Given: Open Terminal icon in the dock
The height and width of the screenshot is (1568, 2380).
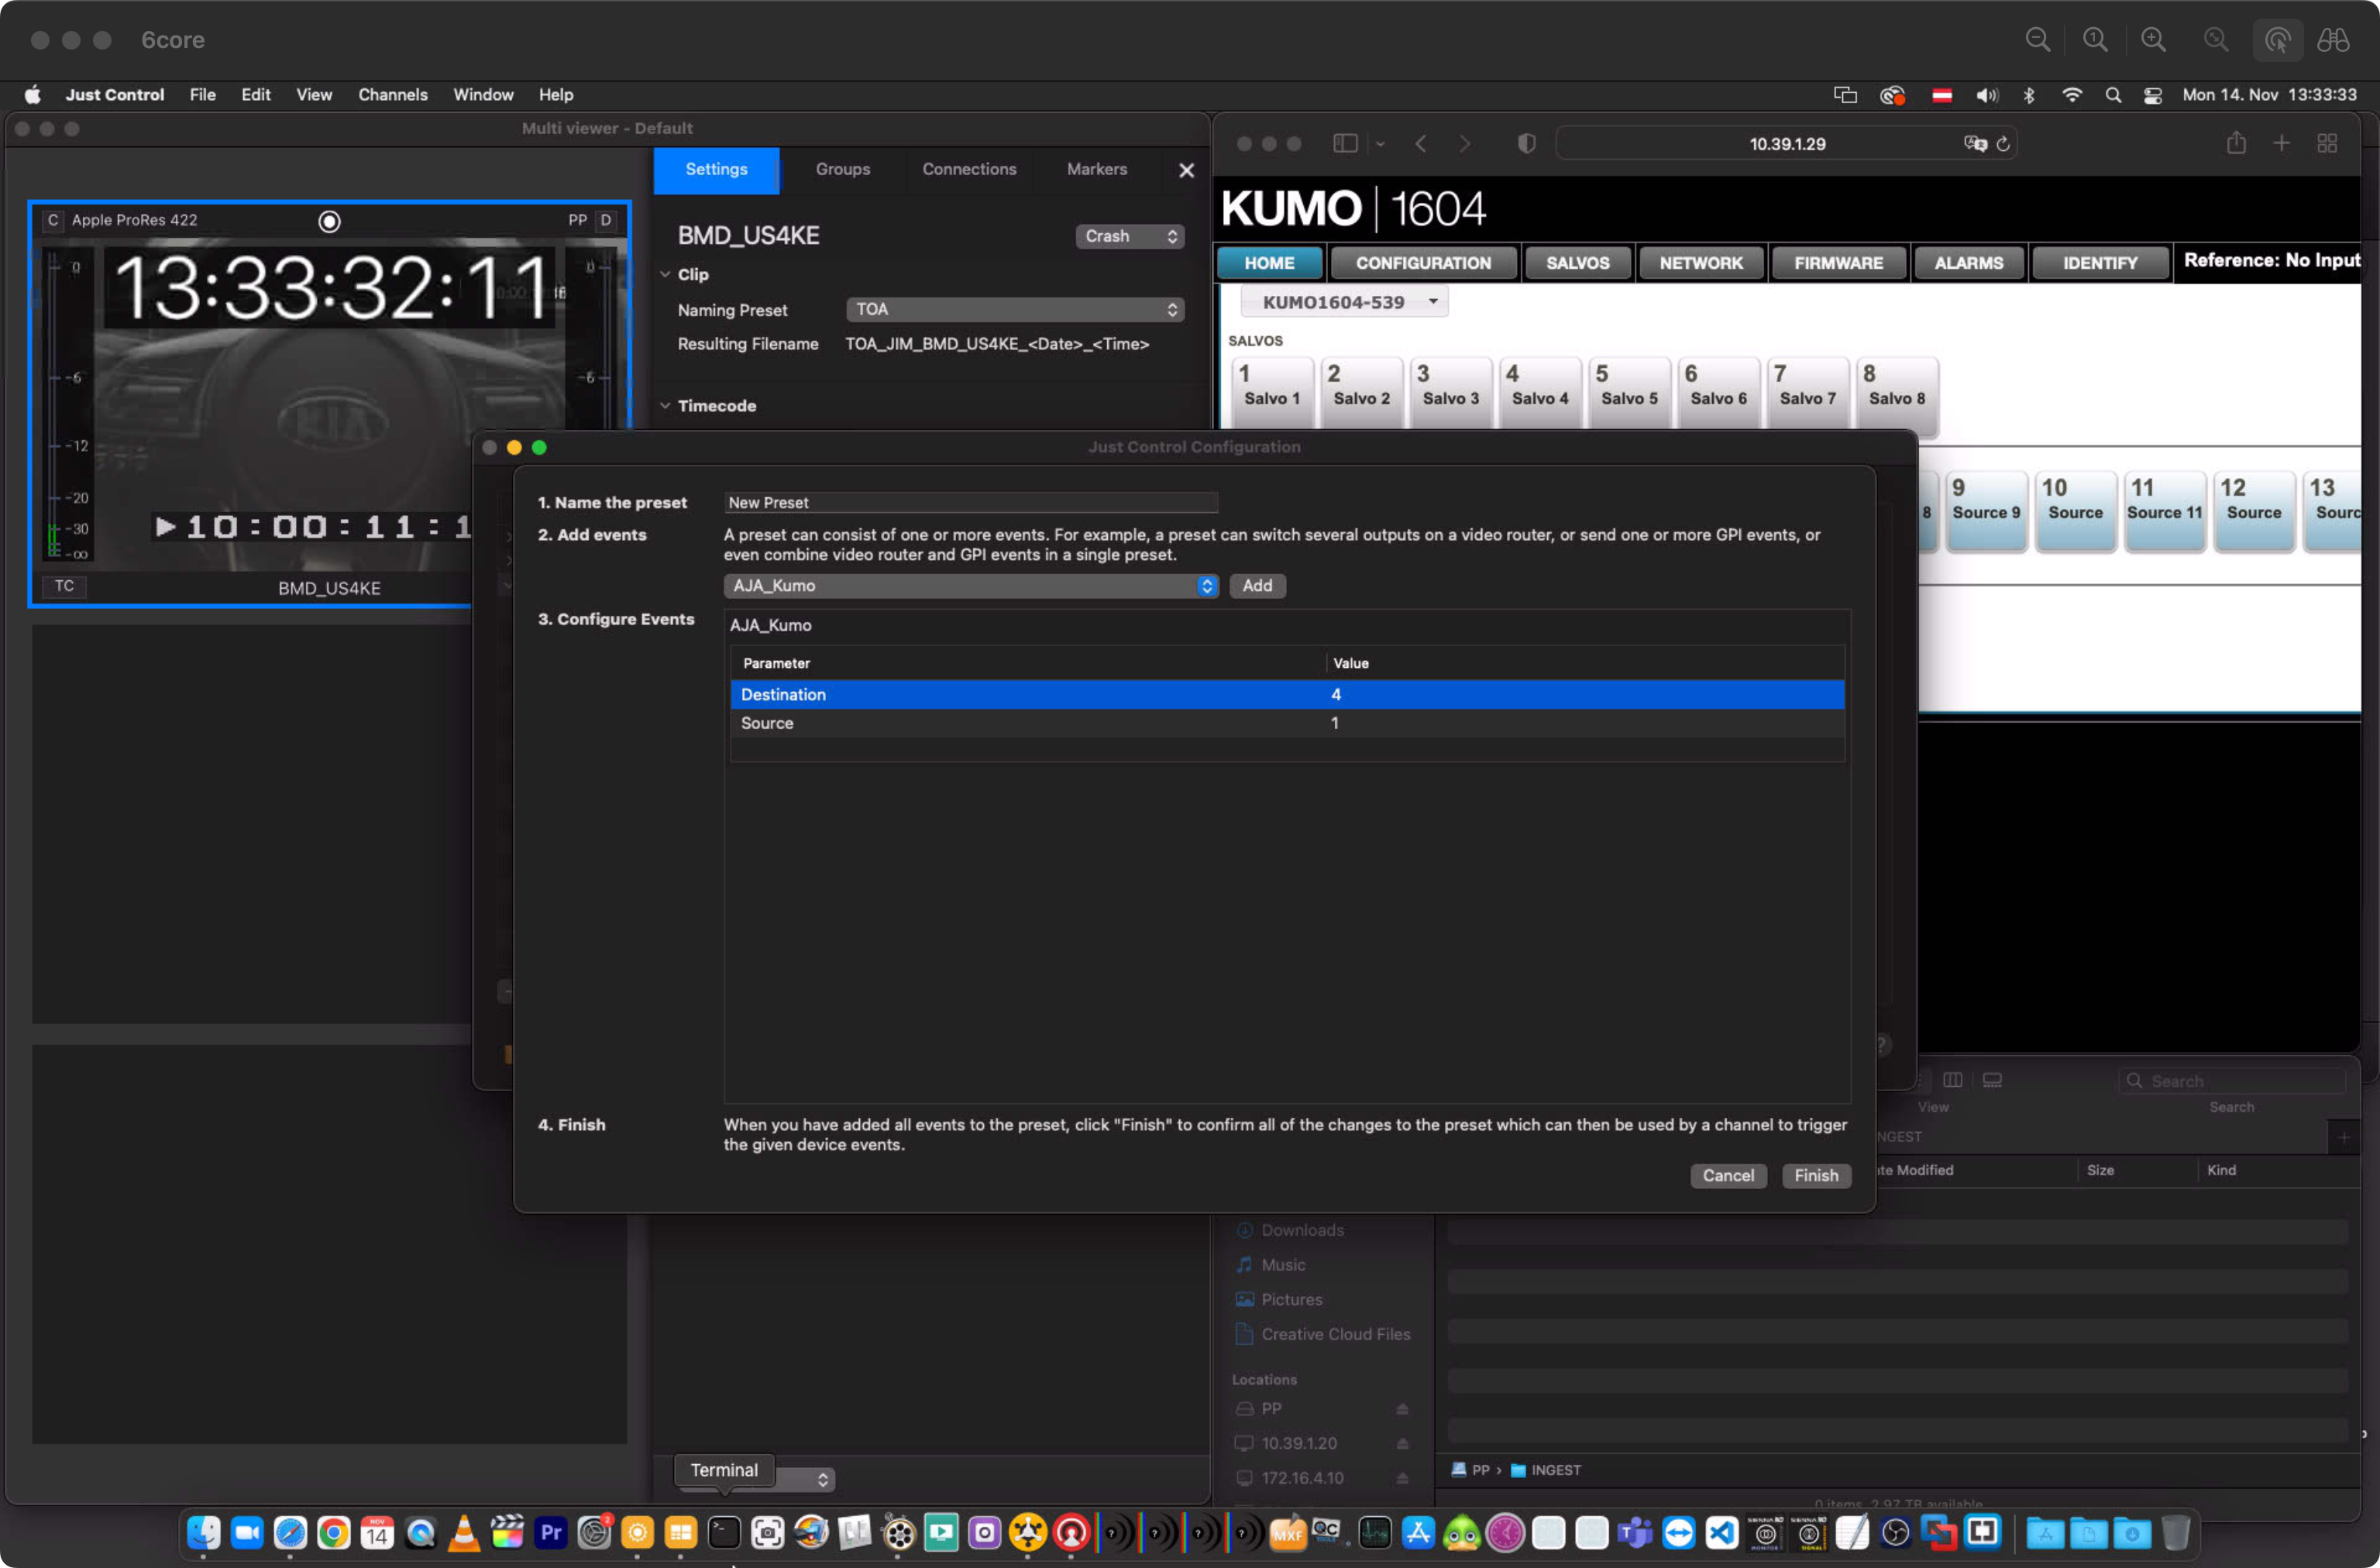Looking at the screenshot, I should point(724,1532).
